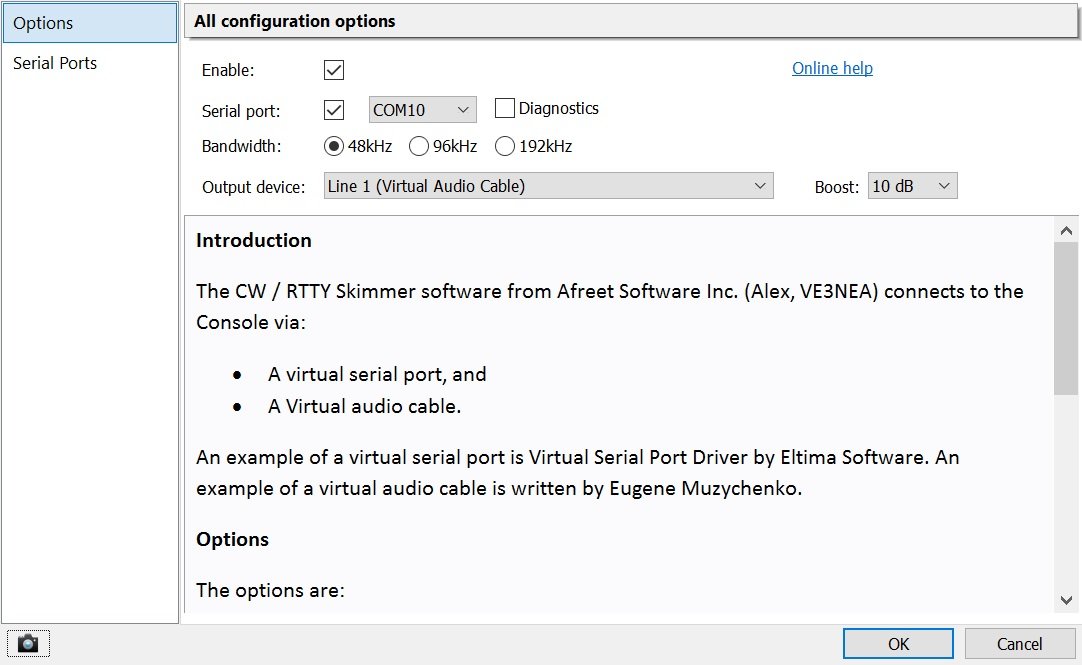Click the help text scrollbar down arrow
The image size is (1082, 665).
(x=1066, y=598)
